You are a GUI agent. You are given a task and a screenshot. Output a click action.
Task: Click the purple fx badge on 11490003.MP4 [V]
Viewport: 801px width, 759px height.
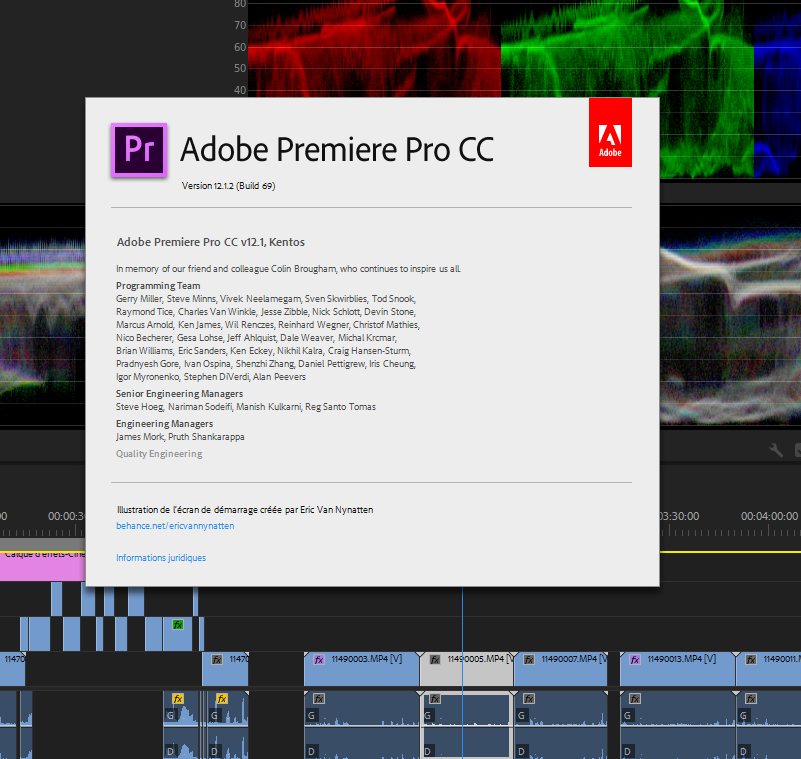point(319,659)
